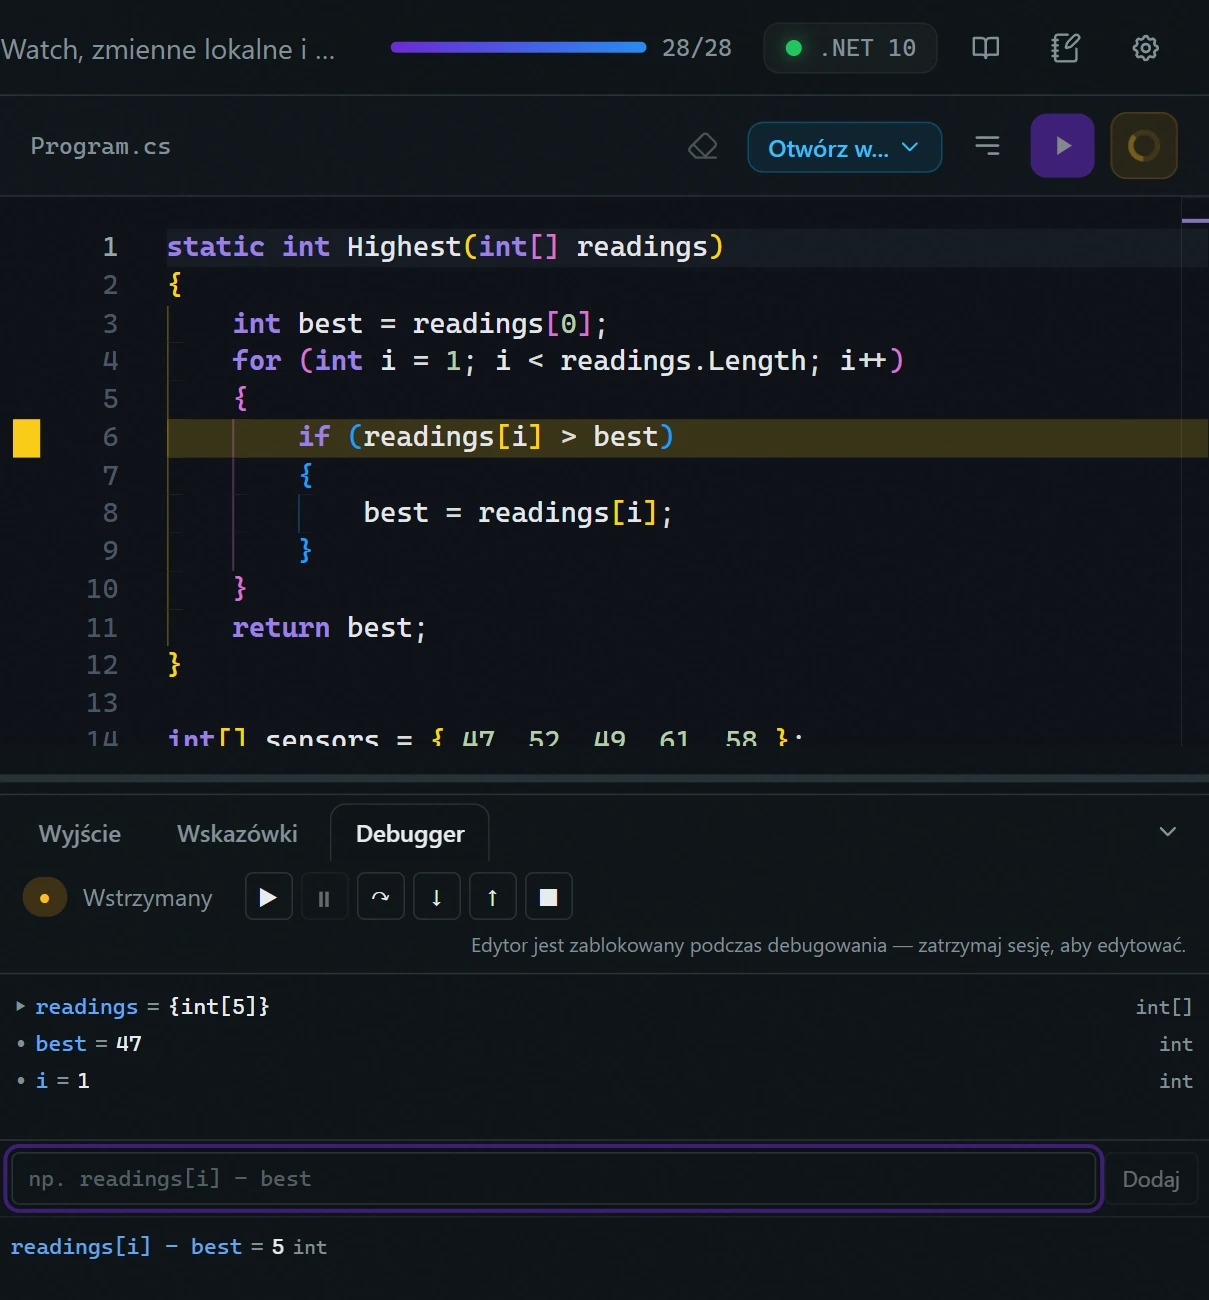Open the book reference icon

(985, 48)
